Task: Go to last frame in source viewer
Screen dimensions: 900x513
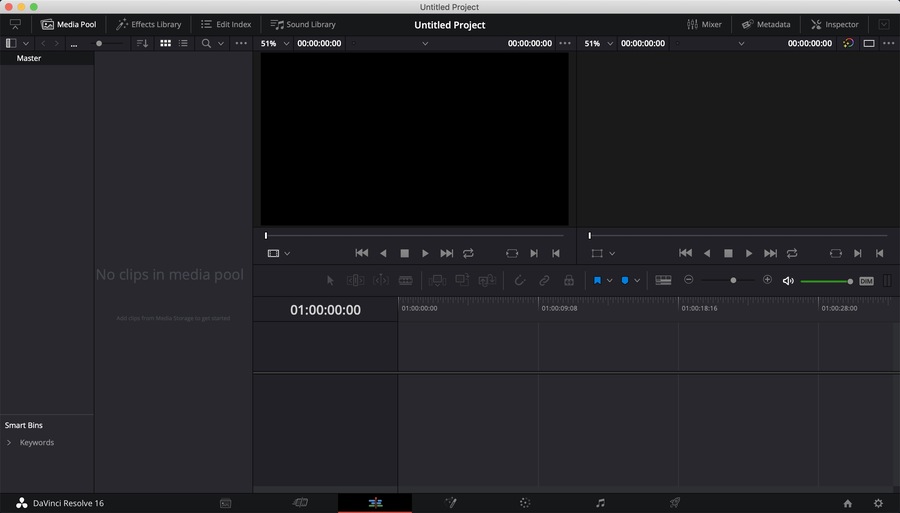Action: (x=447, y=253)
